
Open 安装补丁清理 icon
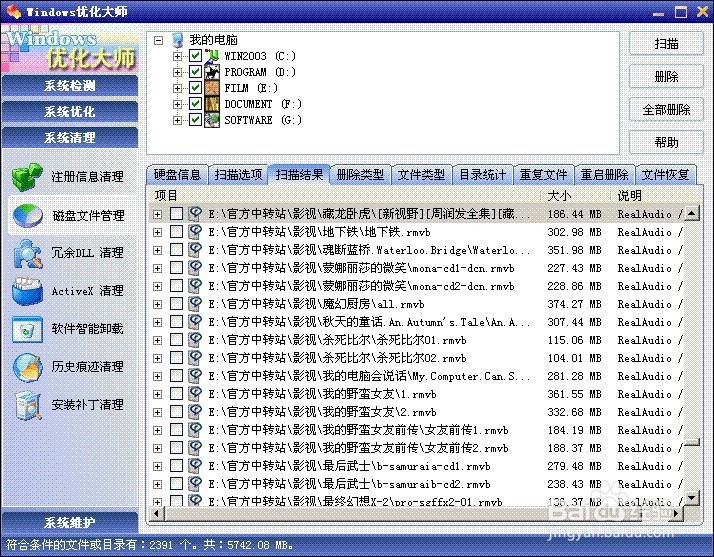(x=27, y=405)
